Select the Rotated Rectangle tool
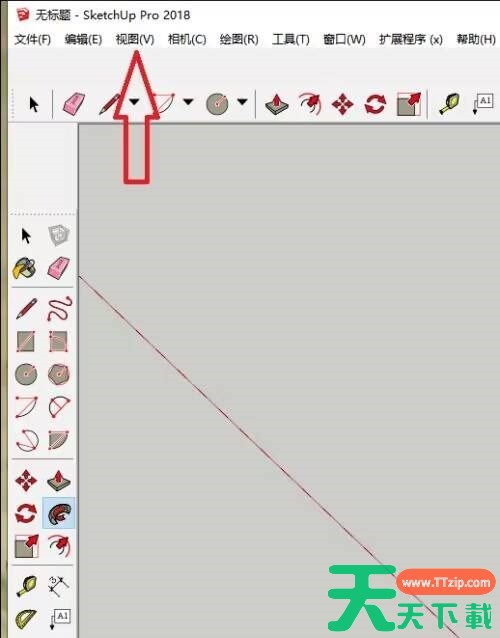Screen dimensions: 500x638 [59, 341]
